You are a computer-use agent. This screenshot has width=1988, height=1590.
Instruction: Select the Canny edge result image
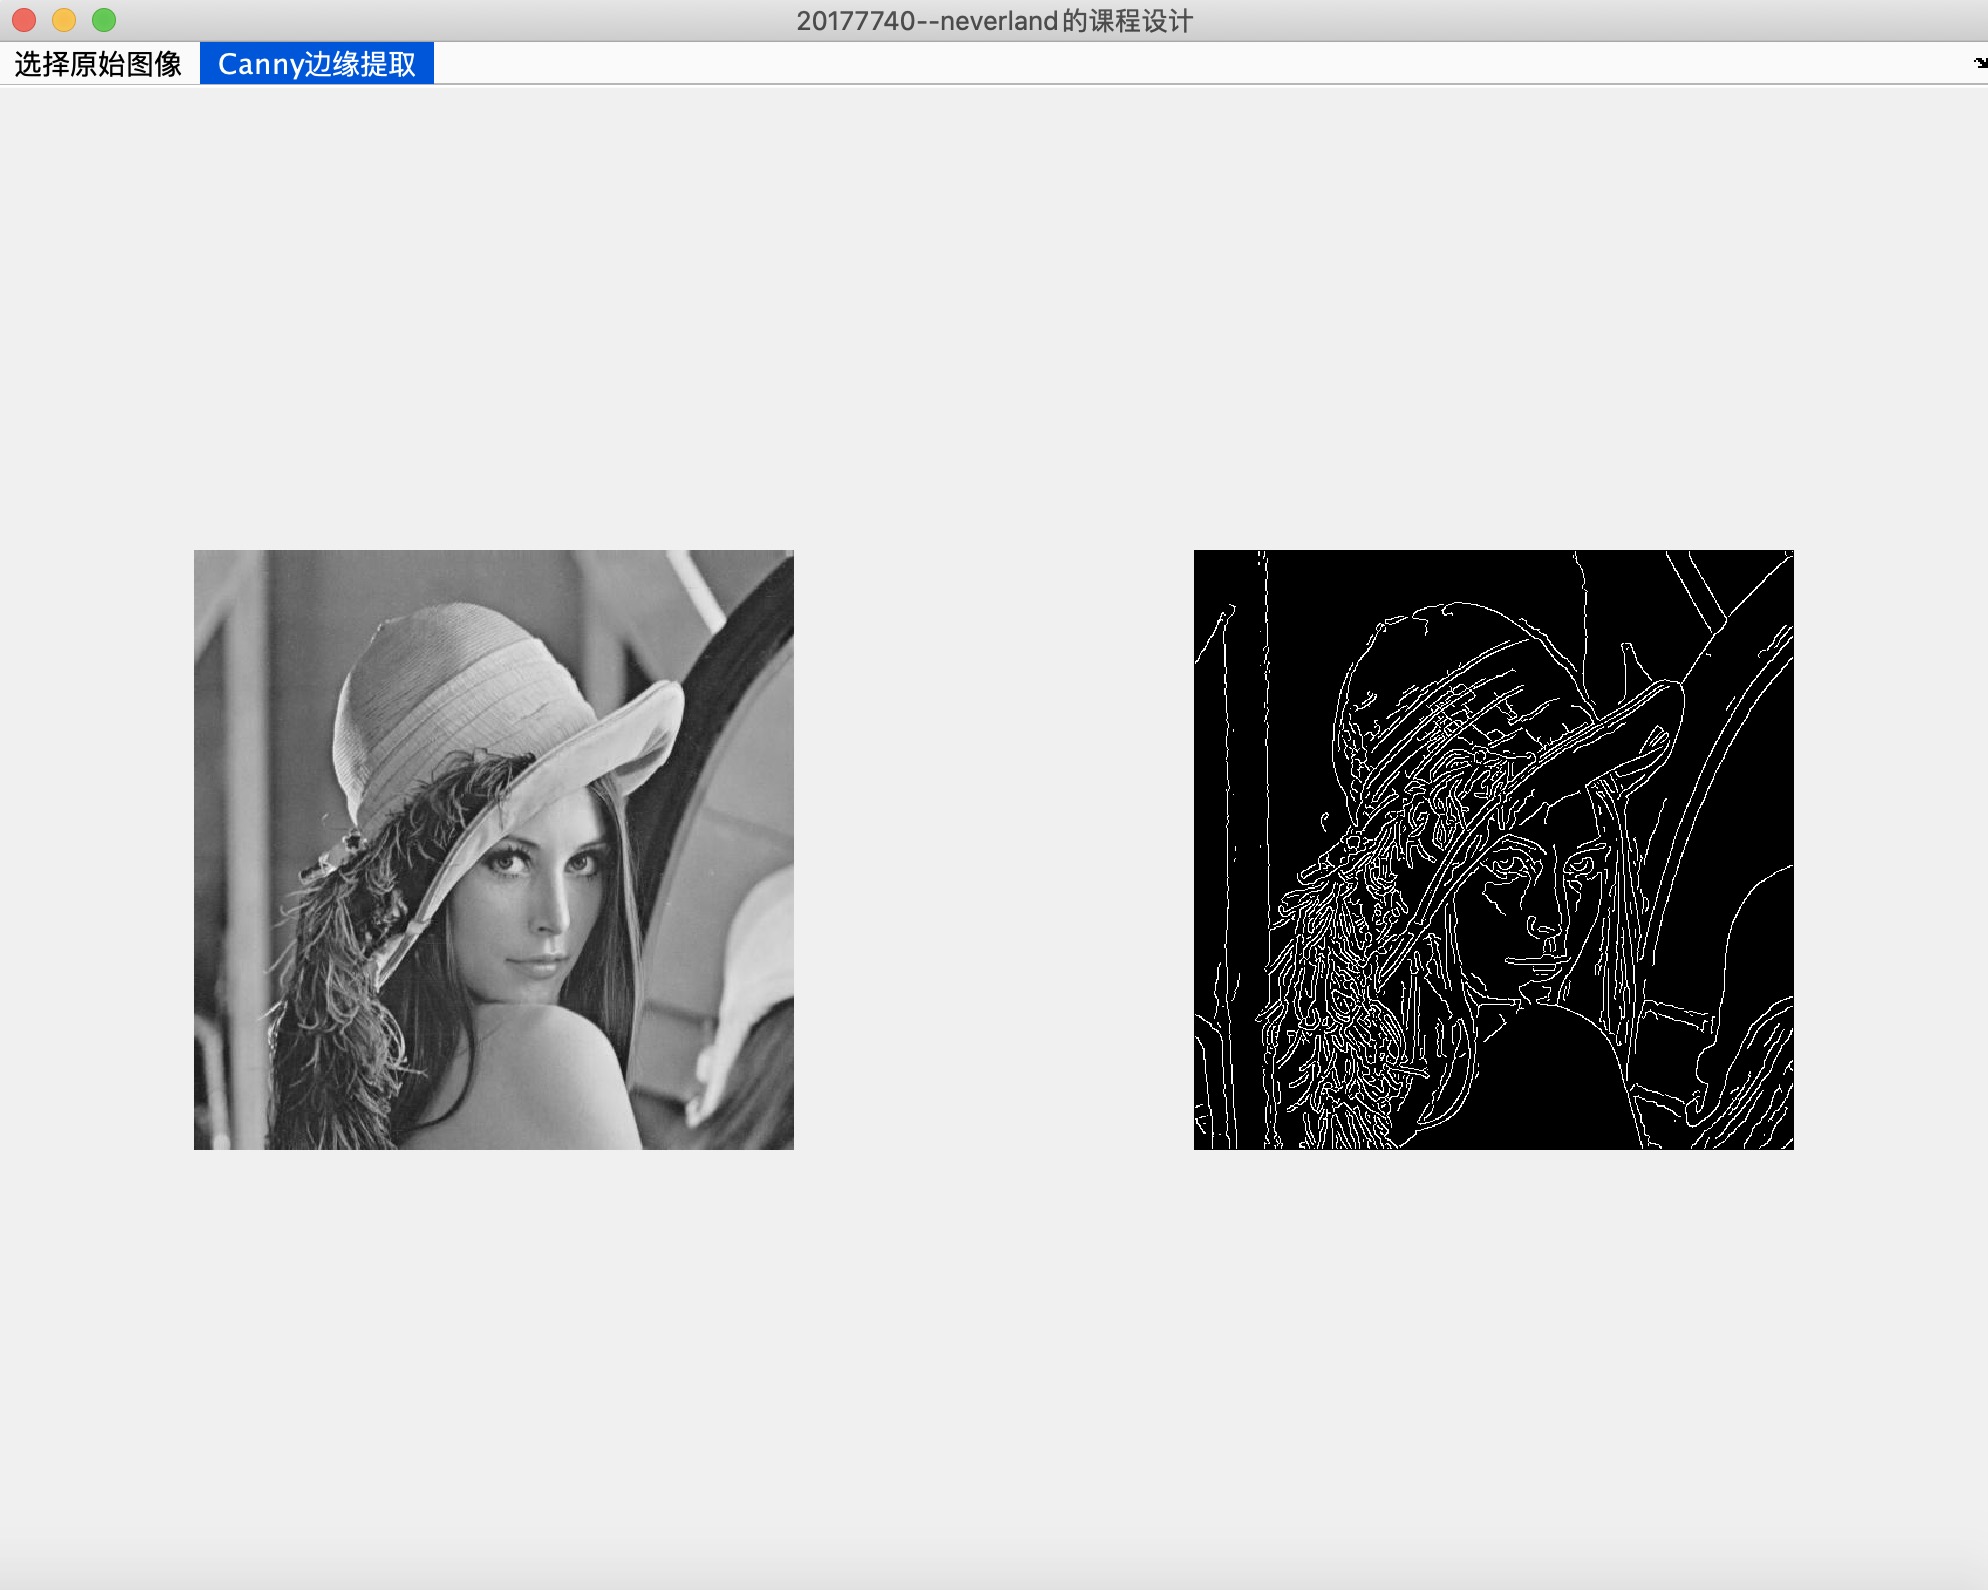coord(1493,849)
